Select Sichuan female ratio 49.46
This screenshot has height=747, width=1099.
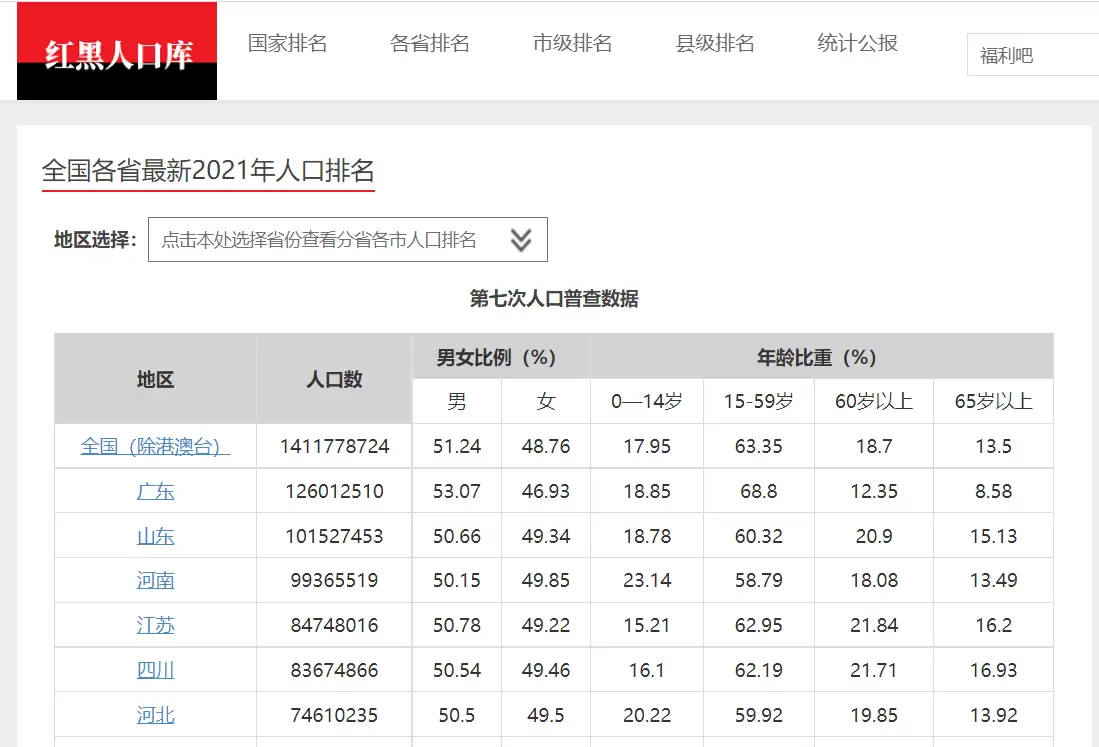546,670
